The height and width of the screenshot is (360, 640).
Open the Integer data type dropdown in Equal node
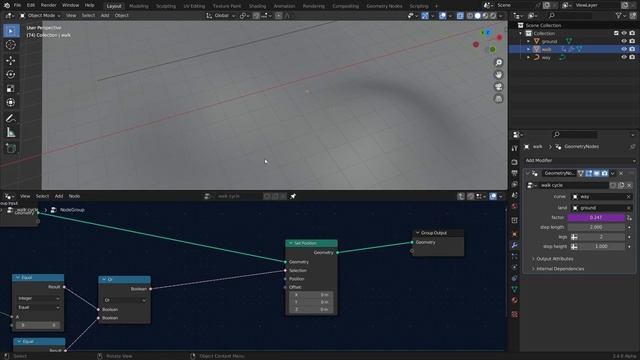[38, 298]
